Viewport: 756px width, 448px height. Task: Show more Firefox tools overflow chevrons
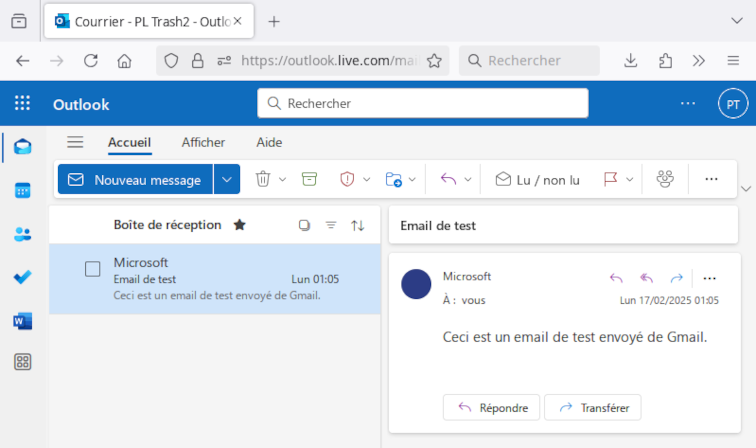[x=699, y=61]
